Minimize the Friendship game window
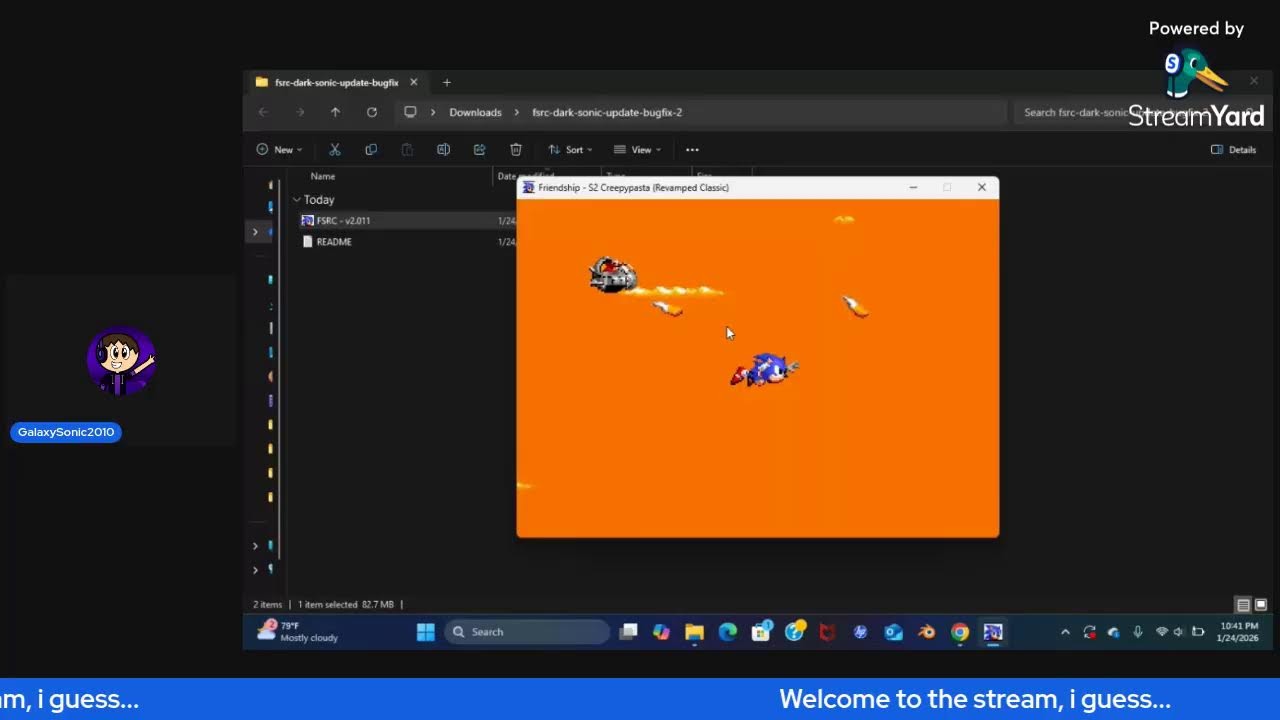 913,187
